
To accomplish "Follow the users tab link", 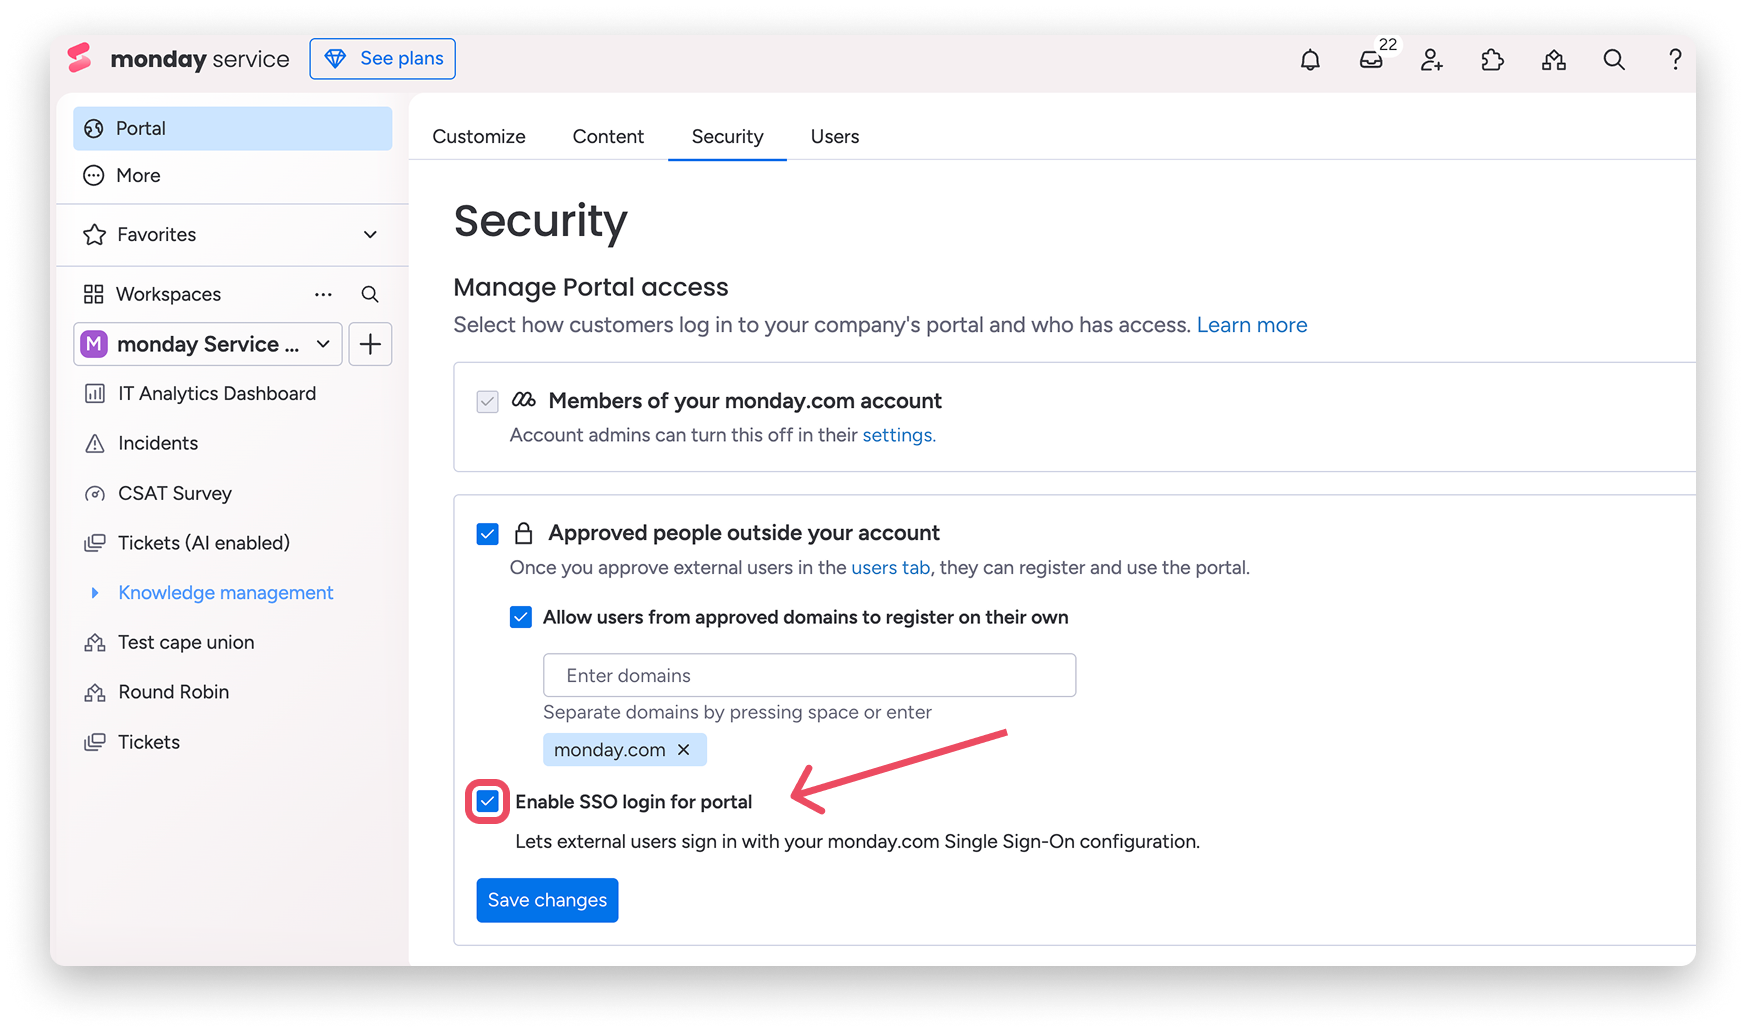I will tap(891, 568).
